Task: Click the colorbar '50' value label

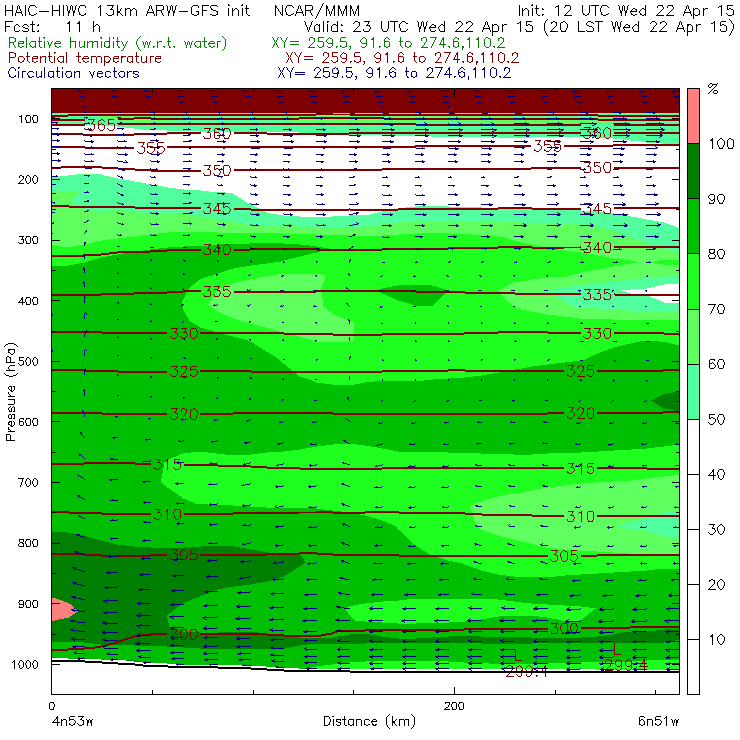Action: (x=716, y=420)
